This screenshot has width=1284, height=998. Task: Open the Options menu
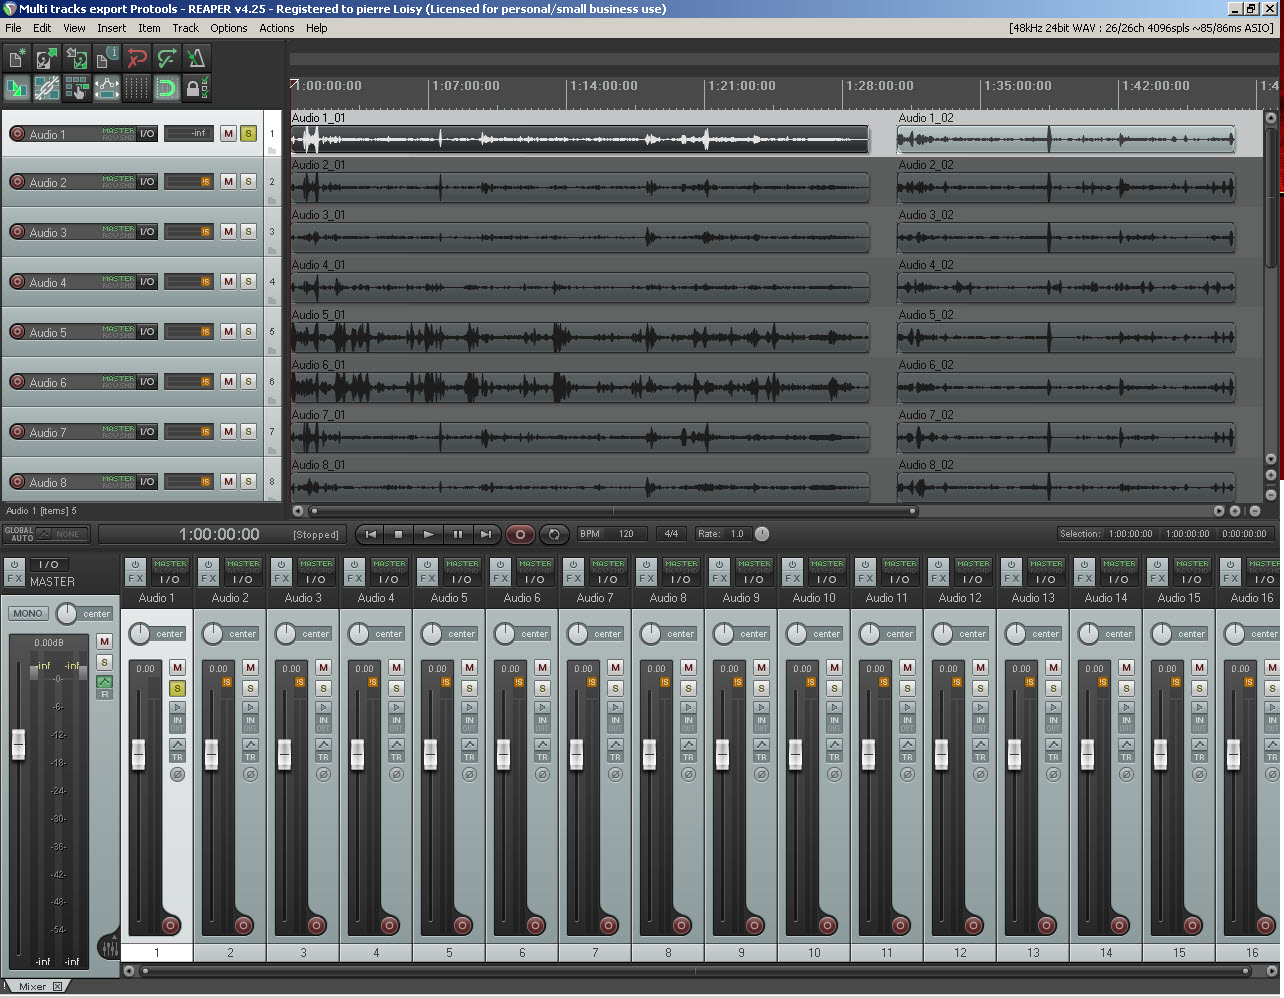228,28
